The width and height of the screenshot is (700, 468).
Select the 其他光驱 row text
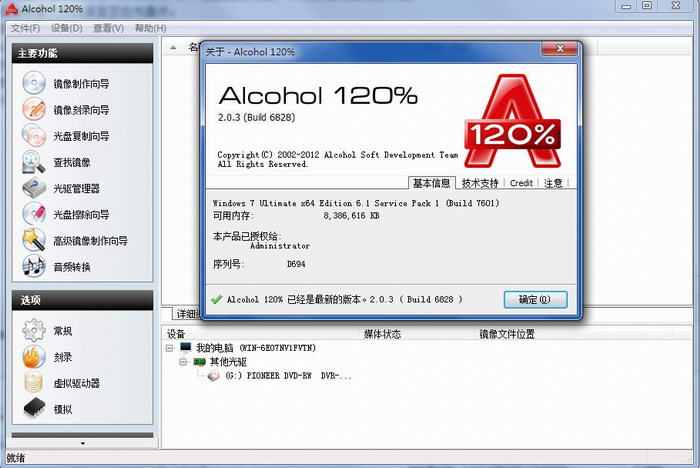click(x=228, y=362)
